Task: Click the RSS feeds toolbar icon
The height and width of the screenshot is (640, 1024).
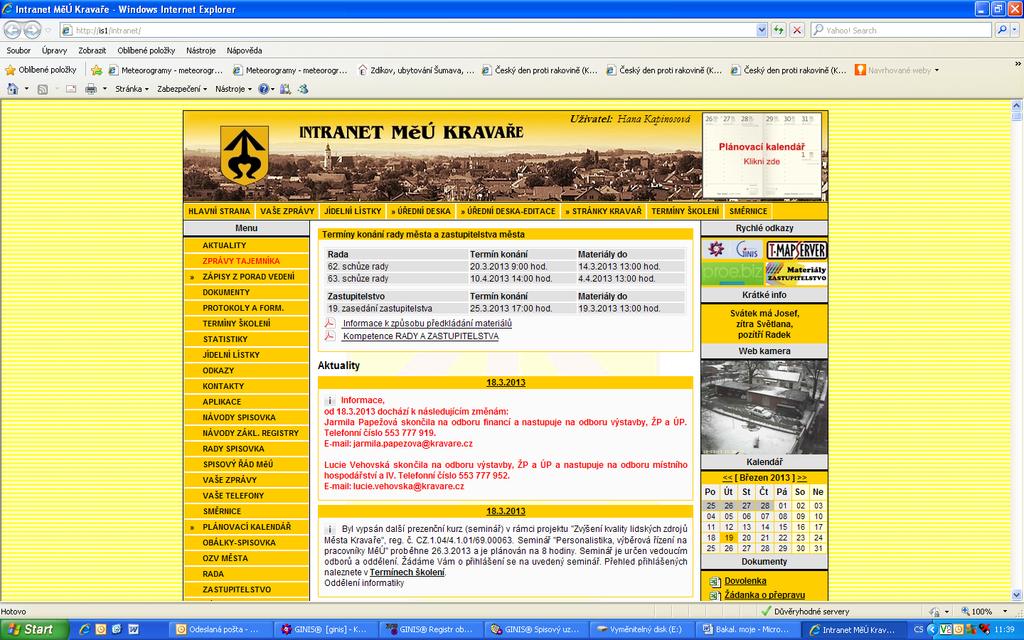Action: tap(42, 89)
